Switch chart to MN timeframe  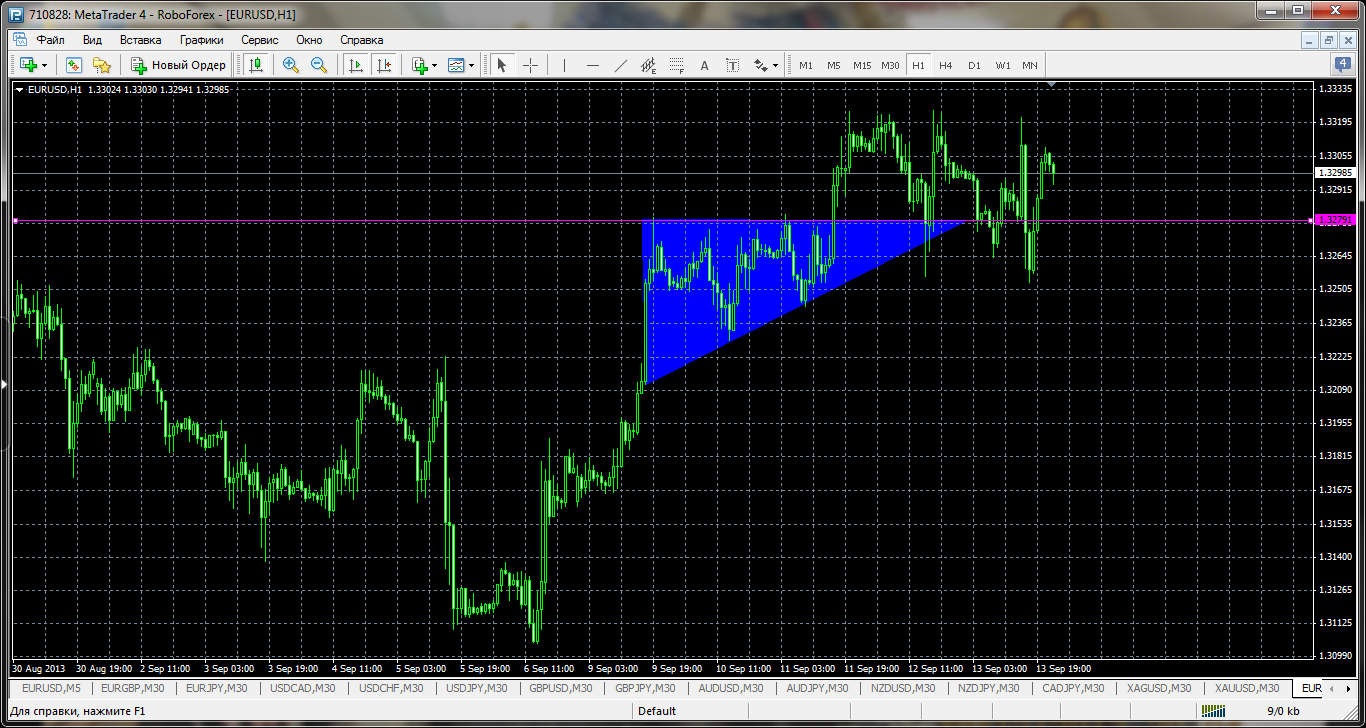[x=1030, y=65]
